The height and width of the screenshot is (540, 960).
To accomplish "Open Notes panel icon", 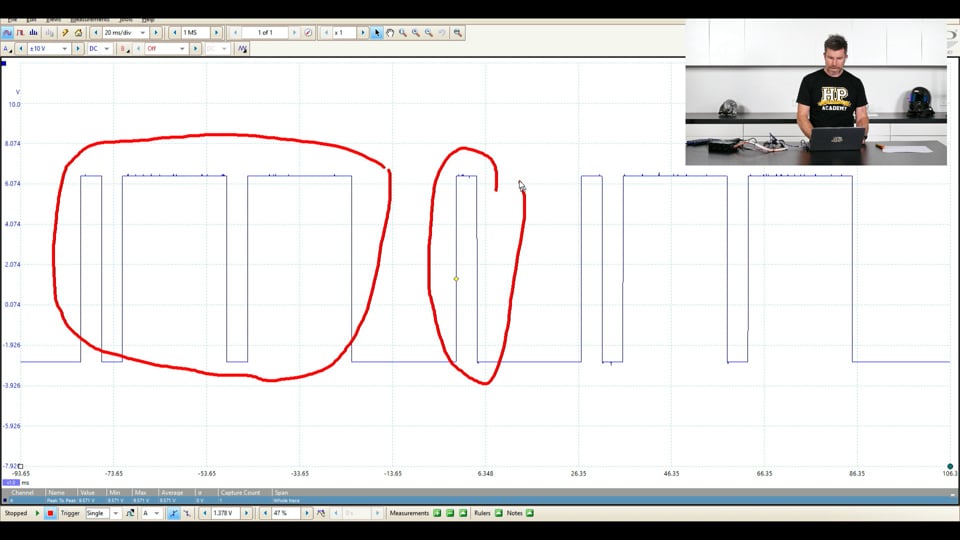I will point(530,513).
